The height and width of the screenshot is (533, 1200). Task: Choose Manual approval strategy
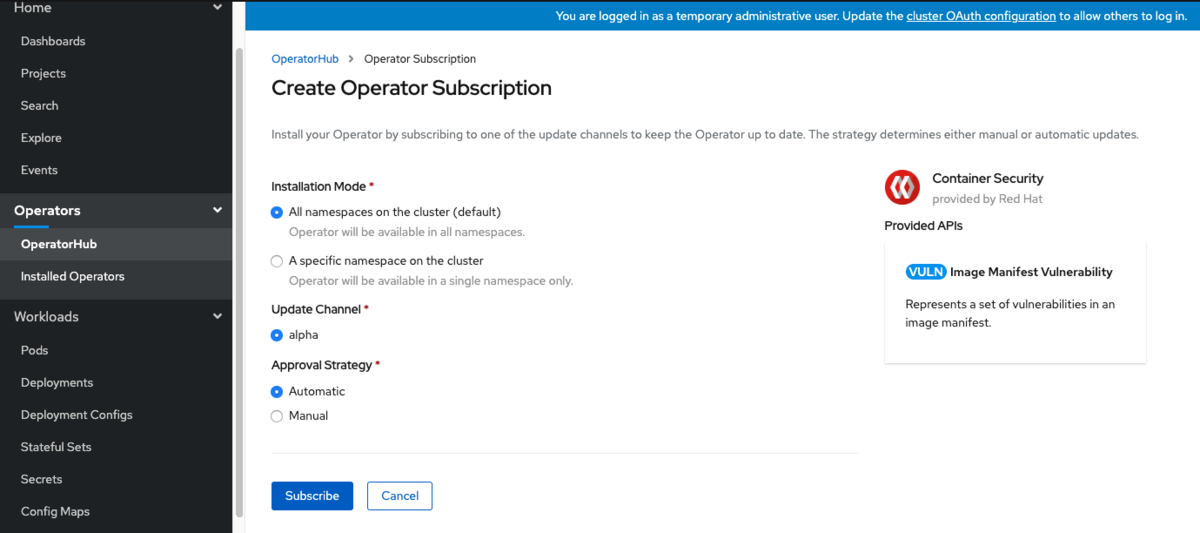pyautogui.click(x=277, y=416)
